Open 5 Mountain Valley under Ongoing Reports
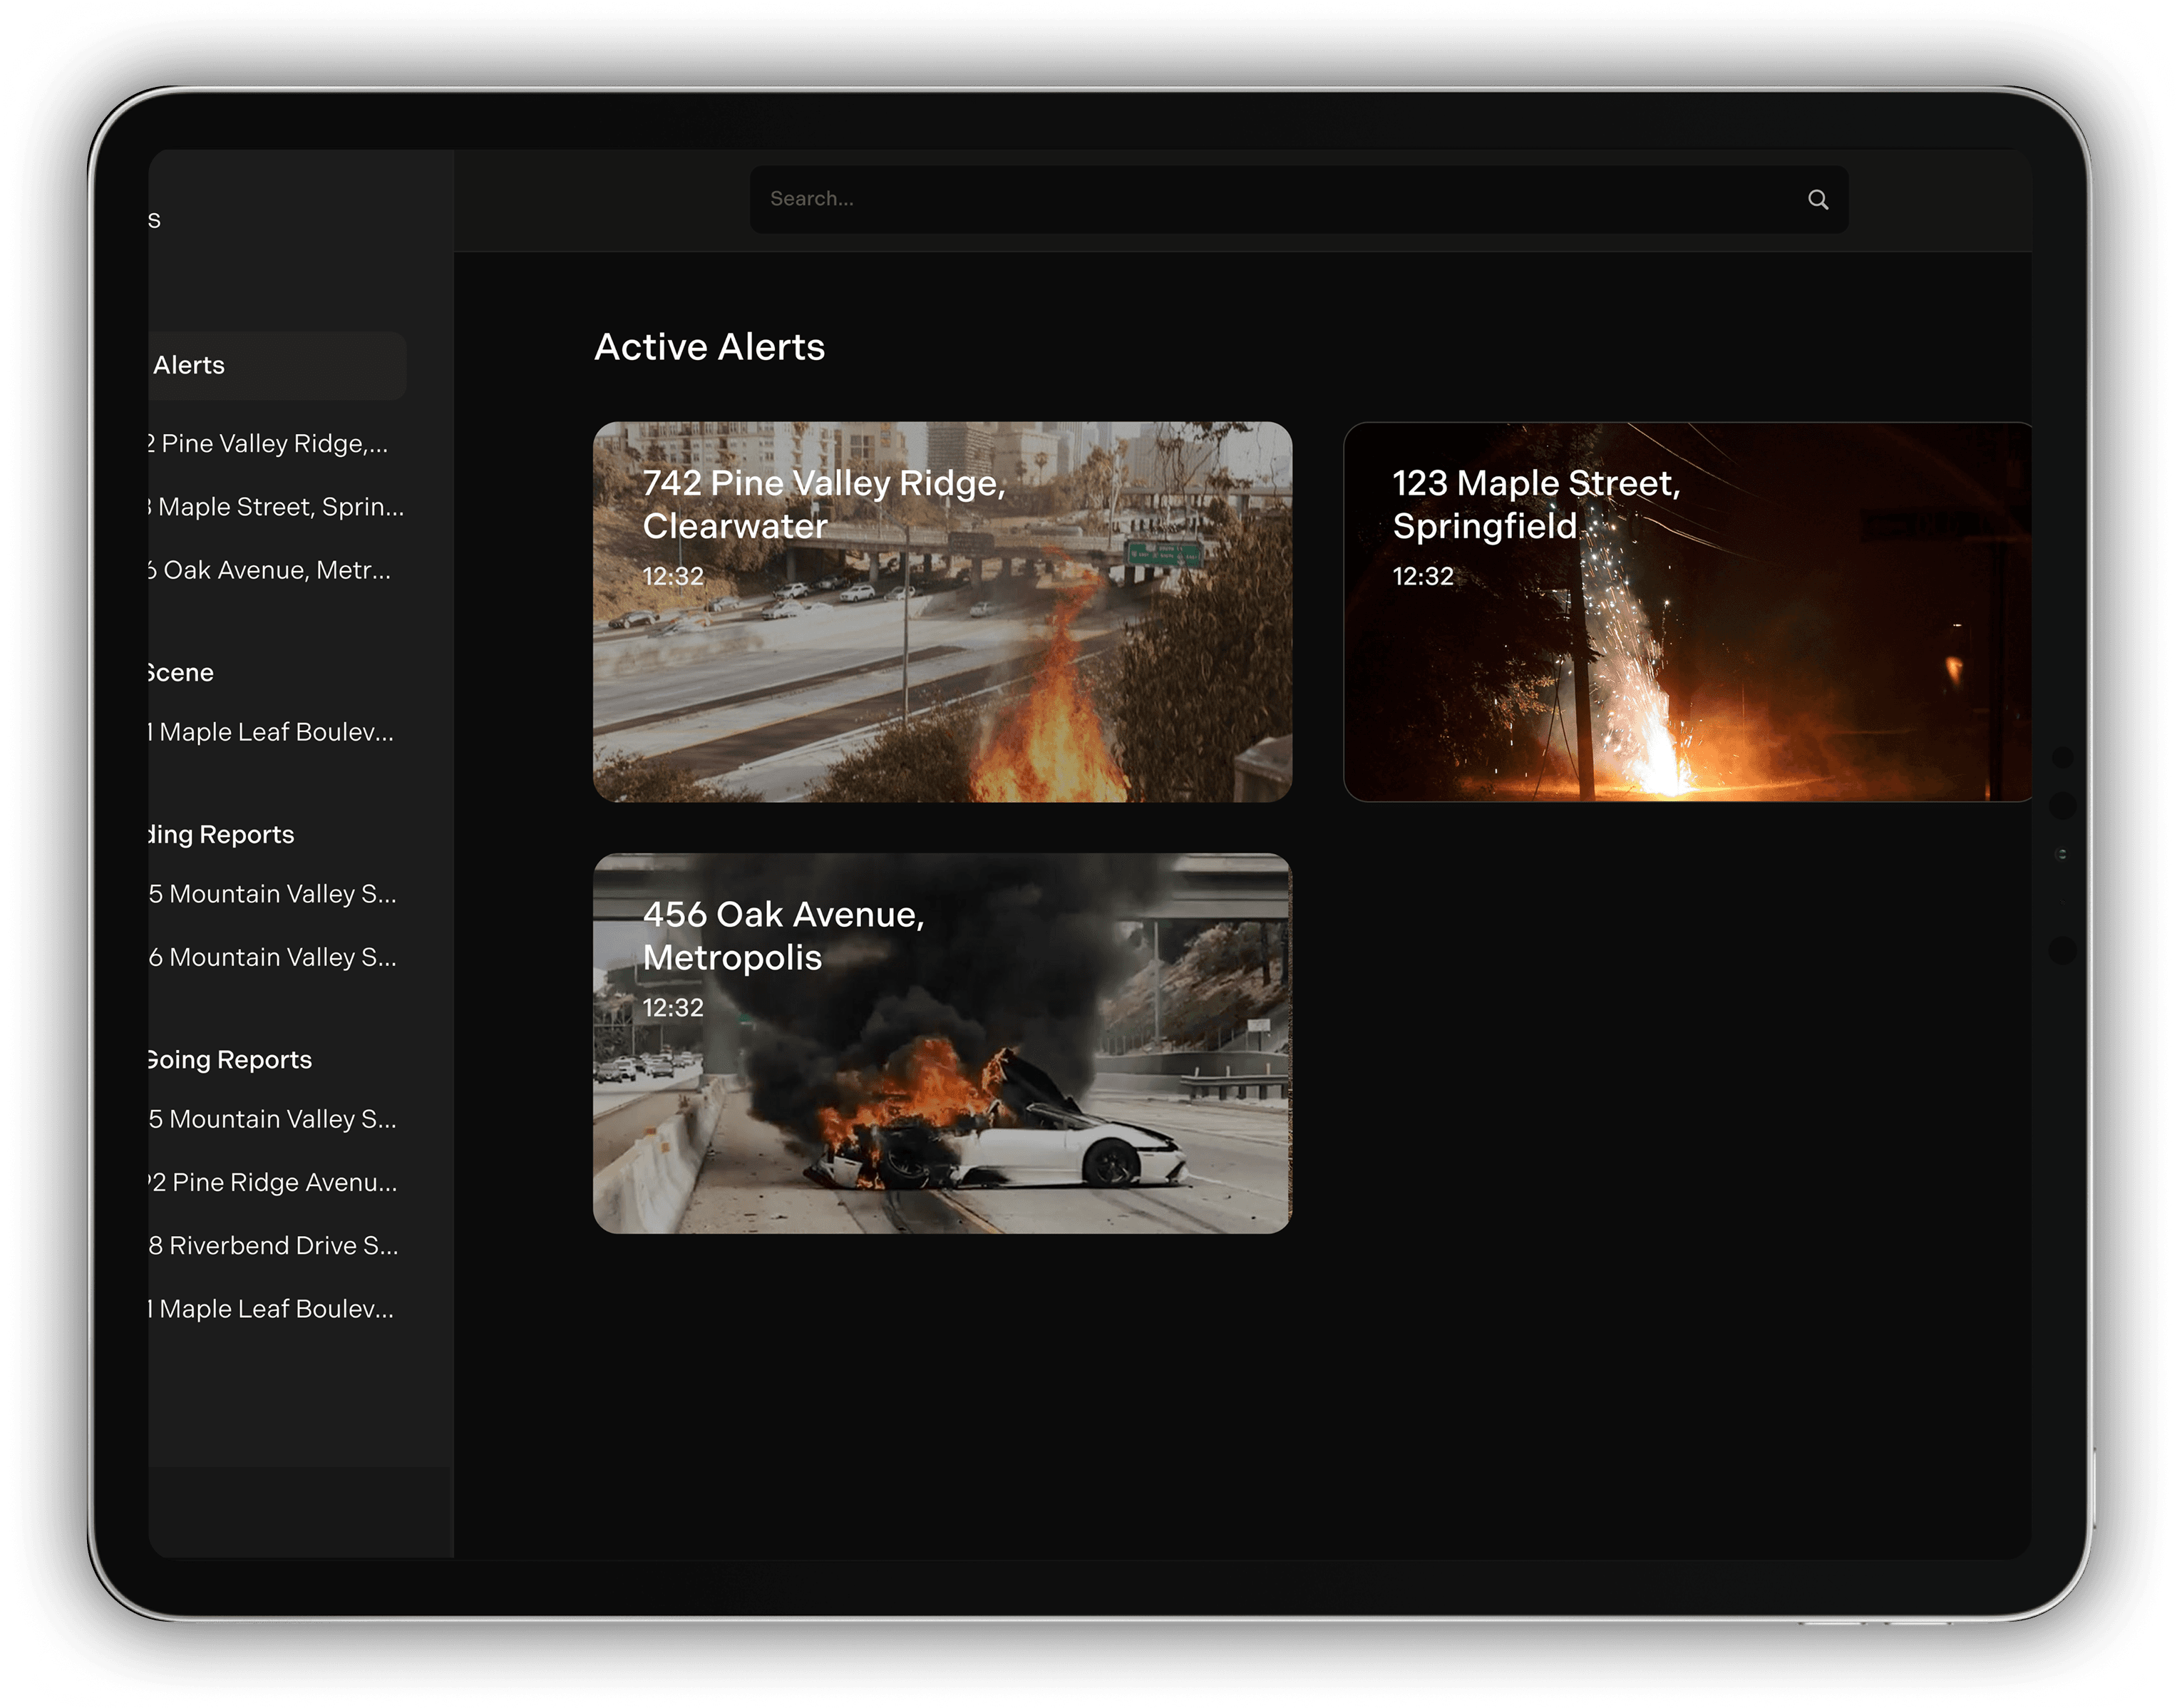Image resolution: width=2177 pixels, height=1708 pixels. pos(274,1119)
